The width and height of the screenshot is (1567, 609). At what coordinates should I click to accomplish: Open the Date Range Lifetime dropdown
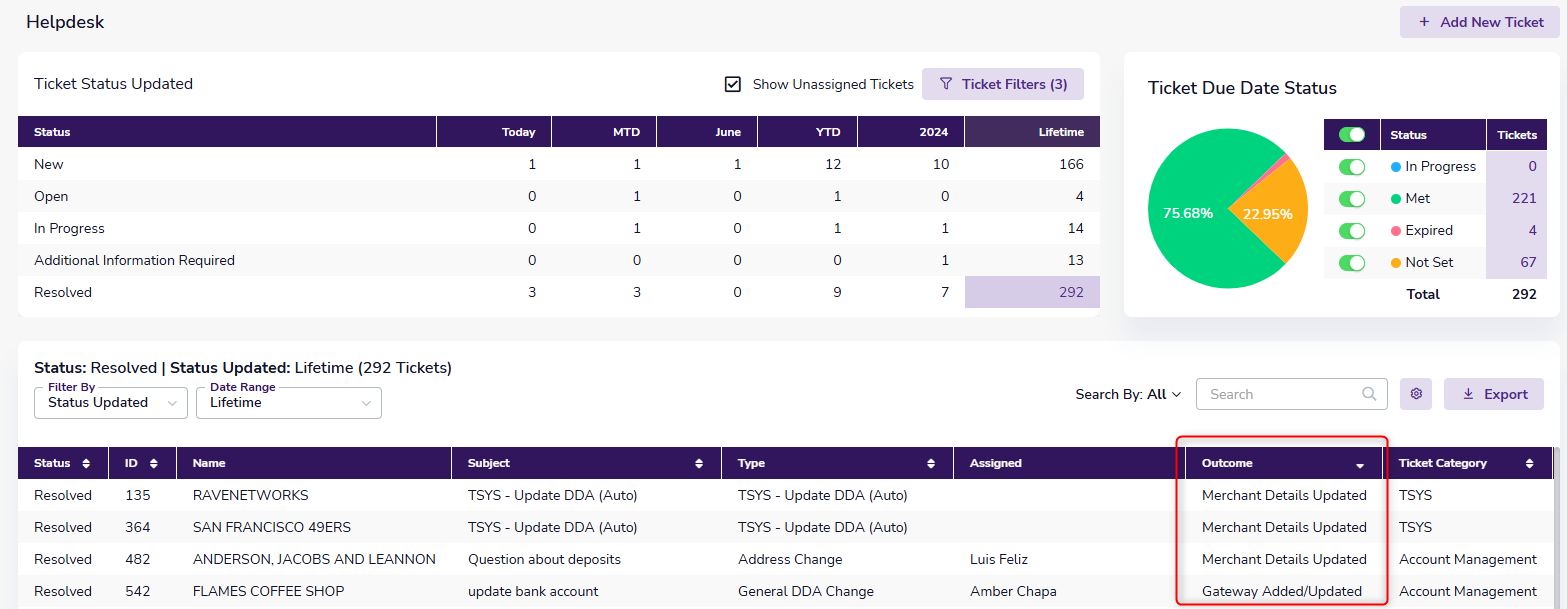tap(289, 403)
